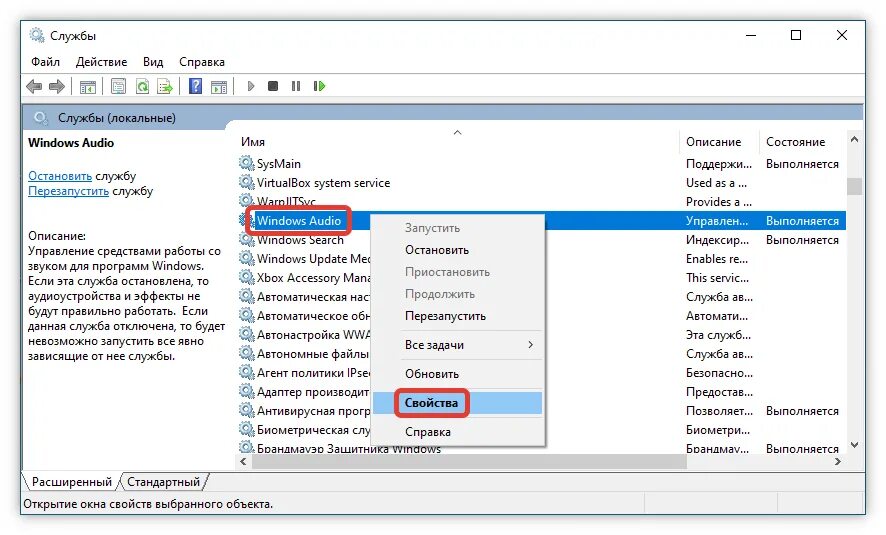Viewport: 886px width, 535px height.
Task: Click the magnifier icon beside Службы (локальные)
Action: coord(40,118)
